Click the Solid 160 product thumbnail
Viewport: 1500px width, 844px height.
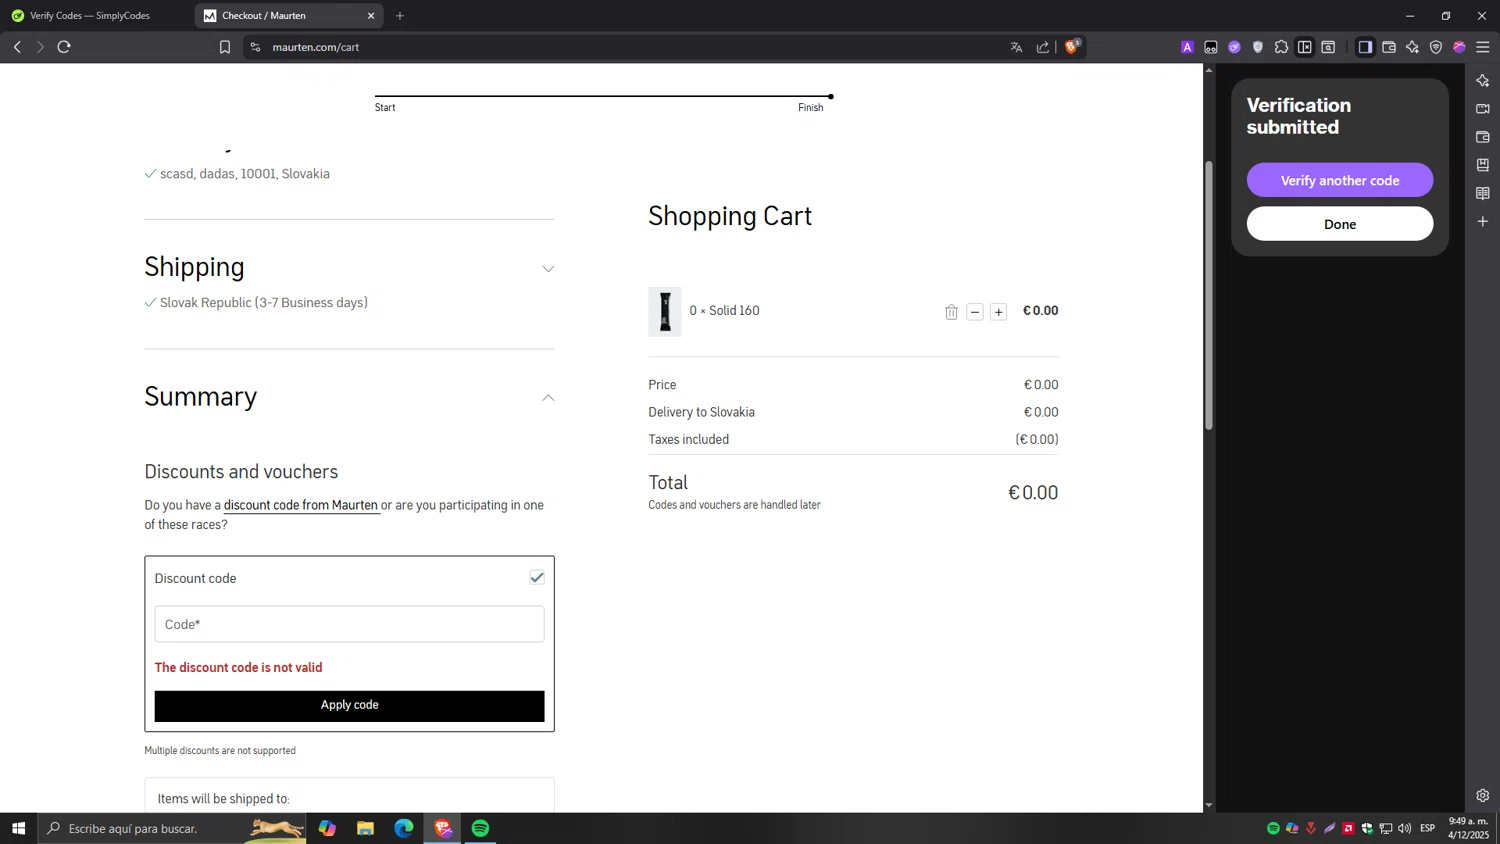pyautogui.click(x=665, y=312)
